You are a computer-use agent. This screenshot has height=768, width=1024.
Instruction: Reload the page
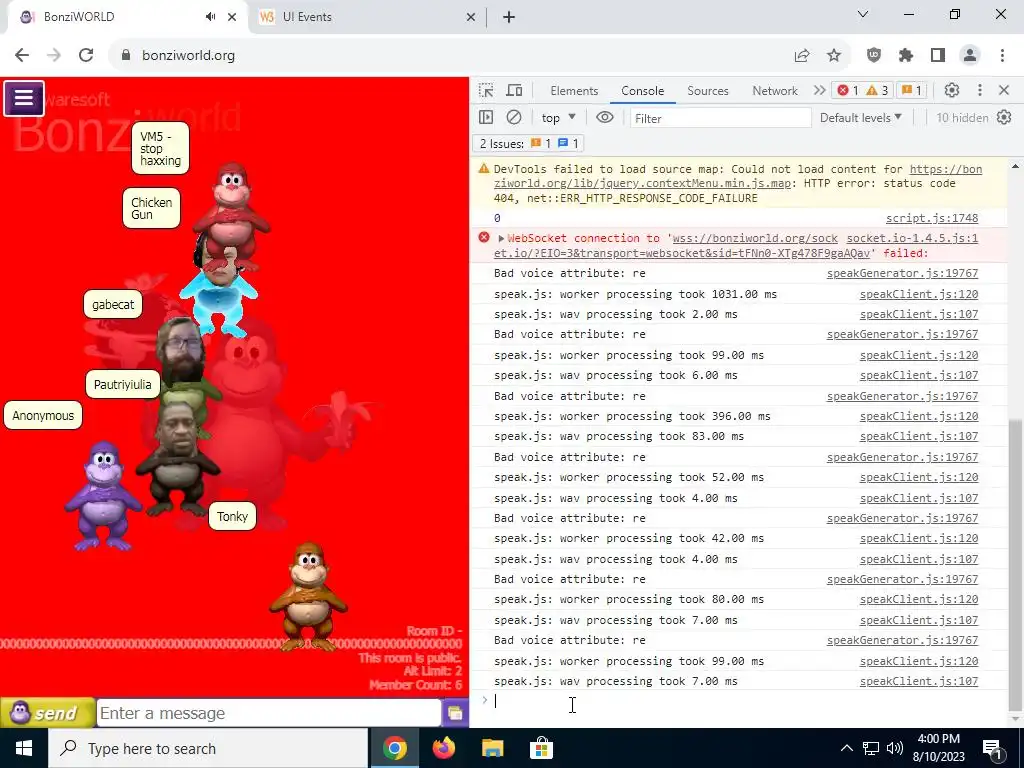click(x=86, y=55)
